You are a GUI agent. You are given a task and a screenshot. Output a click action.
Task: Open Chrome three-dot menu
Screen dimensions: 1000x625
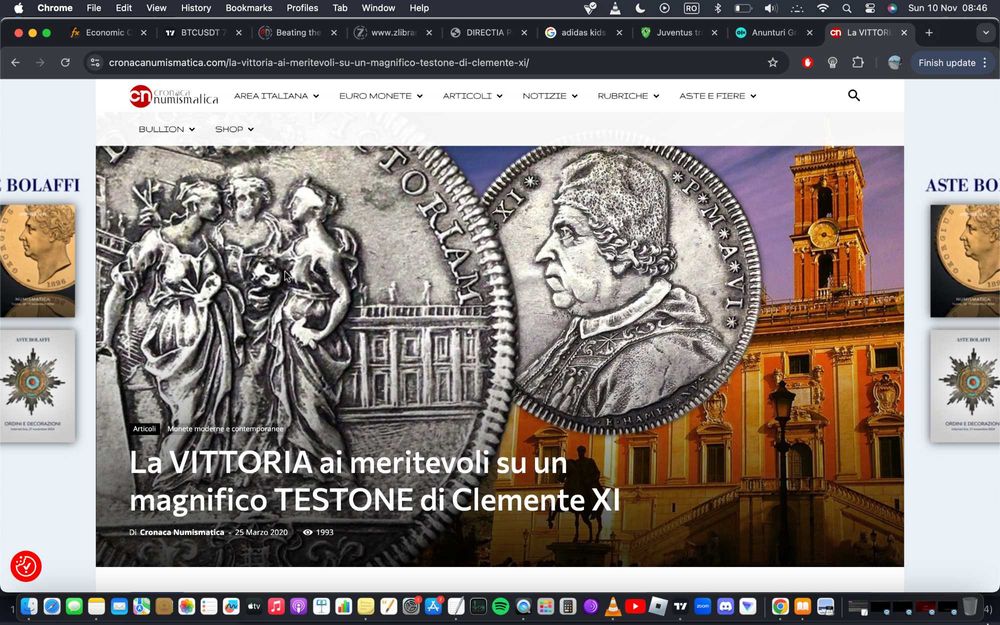[985, 62]
